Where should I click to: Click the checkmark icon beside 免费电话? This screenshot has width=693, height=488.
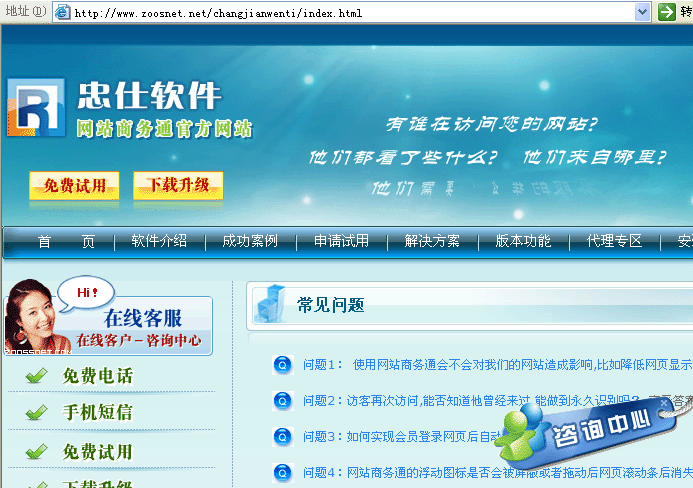[x=37, y=376]
